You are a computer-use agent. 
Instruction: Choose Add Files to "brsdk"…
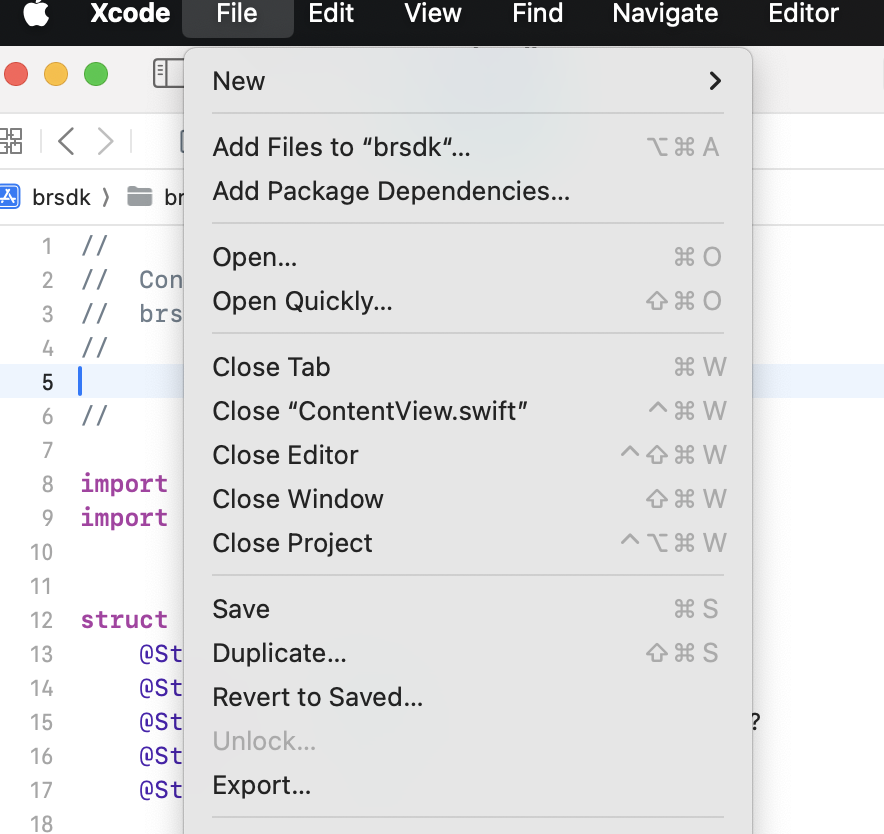(x=468, y=147)
